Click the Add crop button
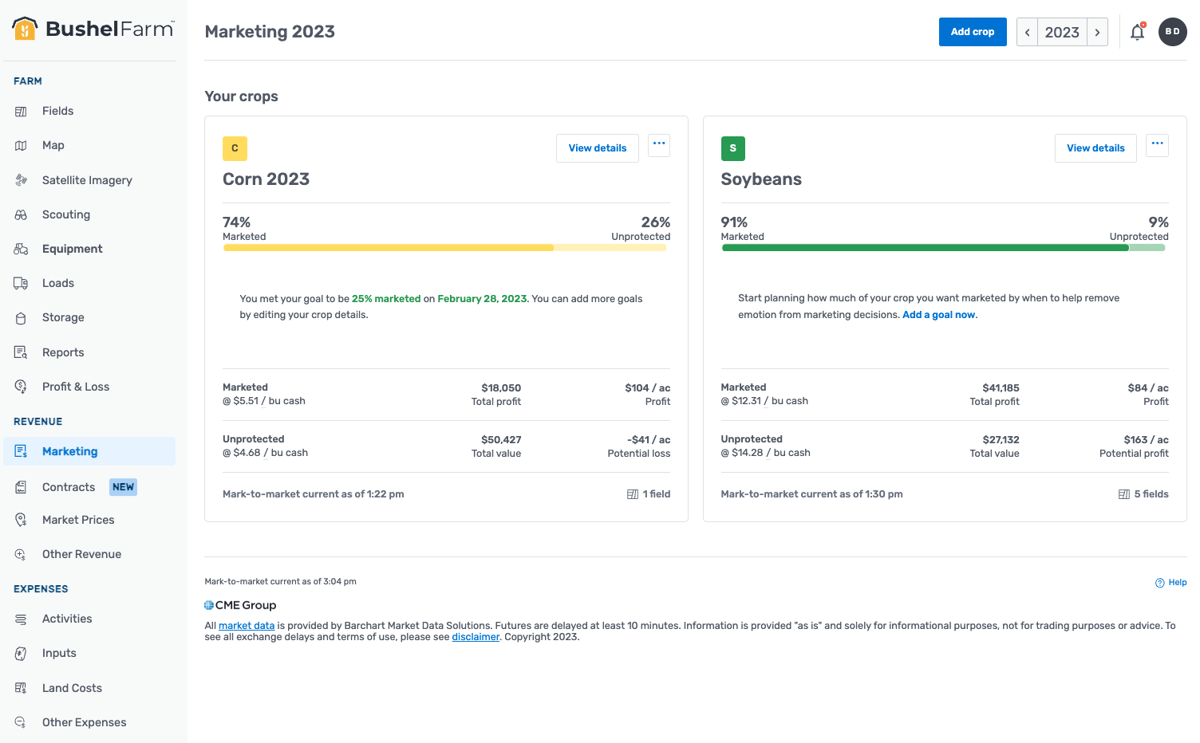1200x743 pixels. (972, 31)
